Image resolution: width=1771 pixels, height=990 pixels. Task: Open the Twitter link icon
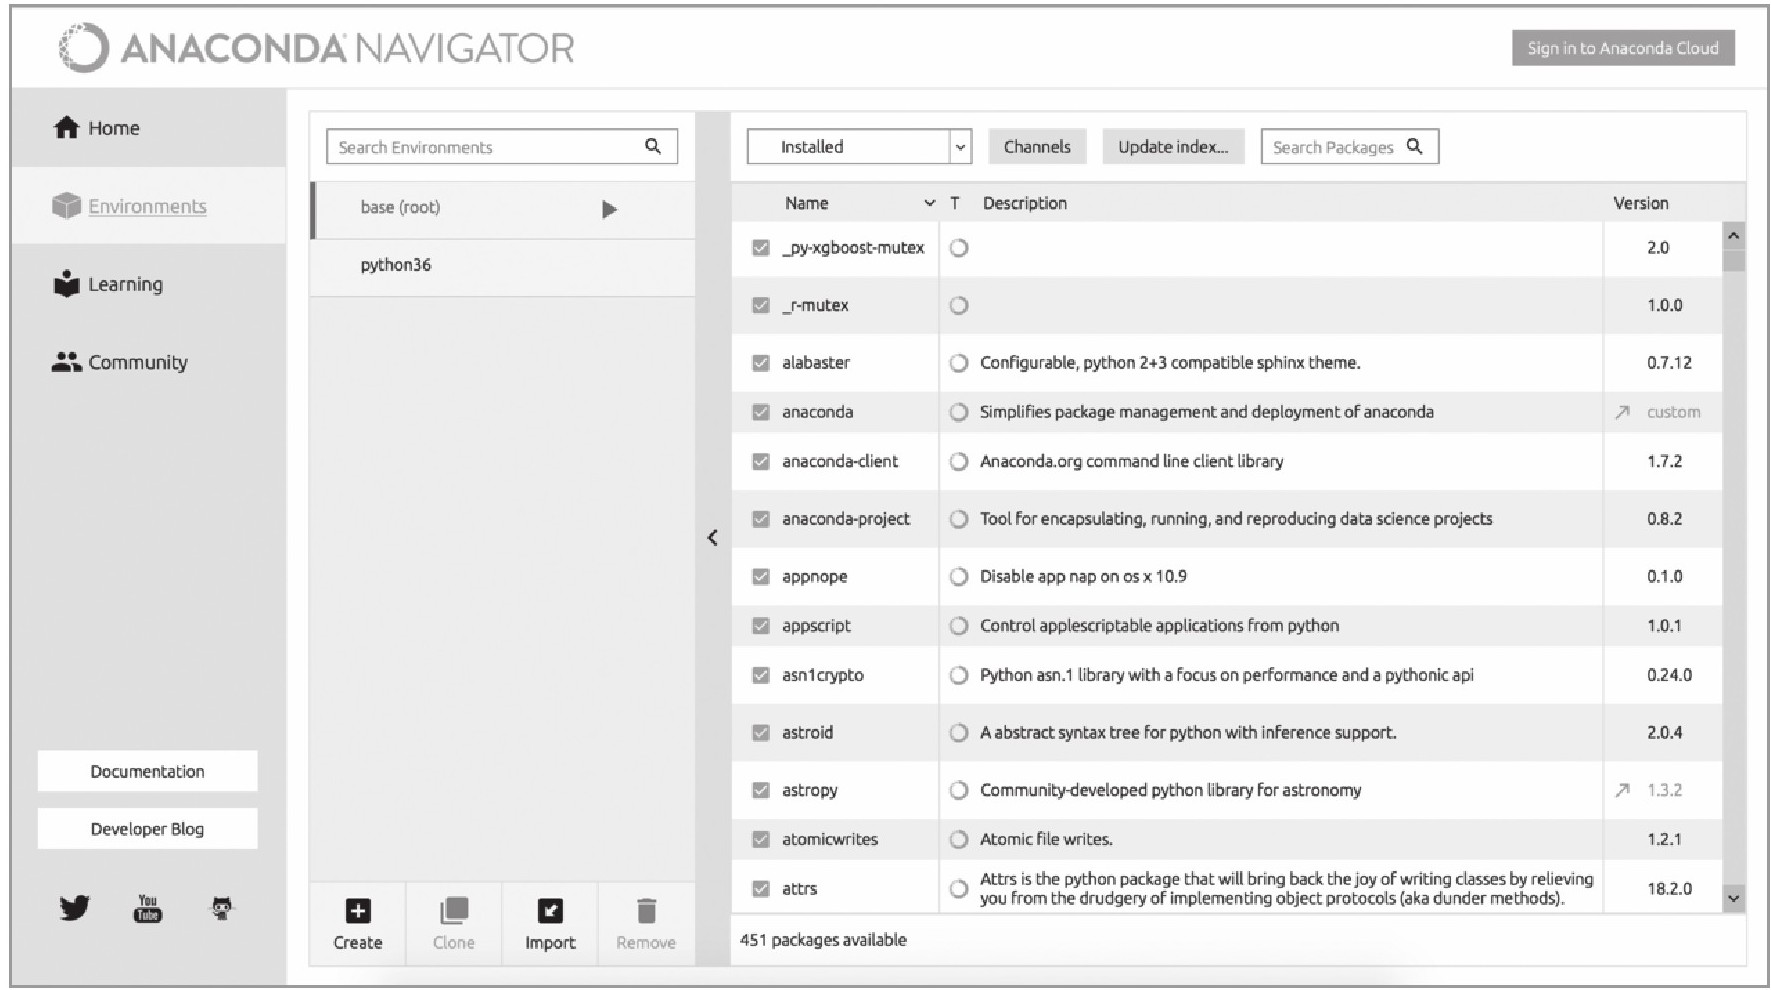point(74,908)
